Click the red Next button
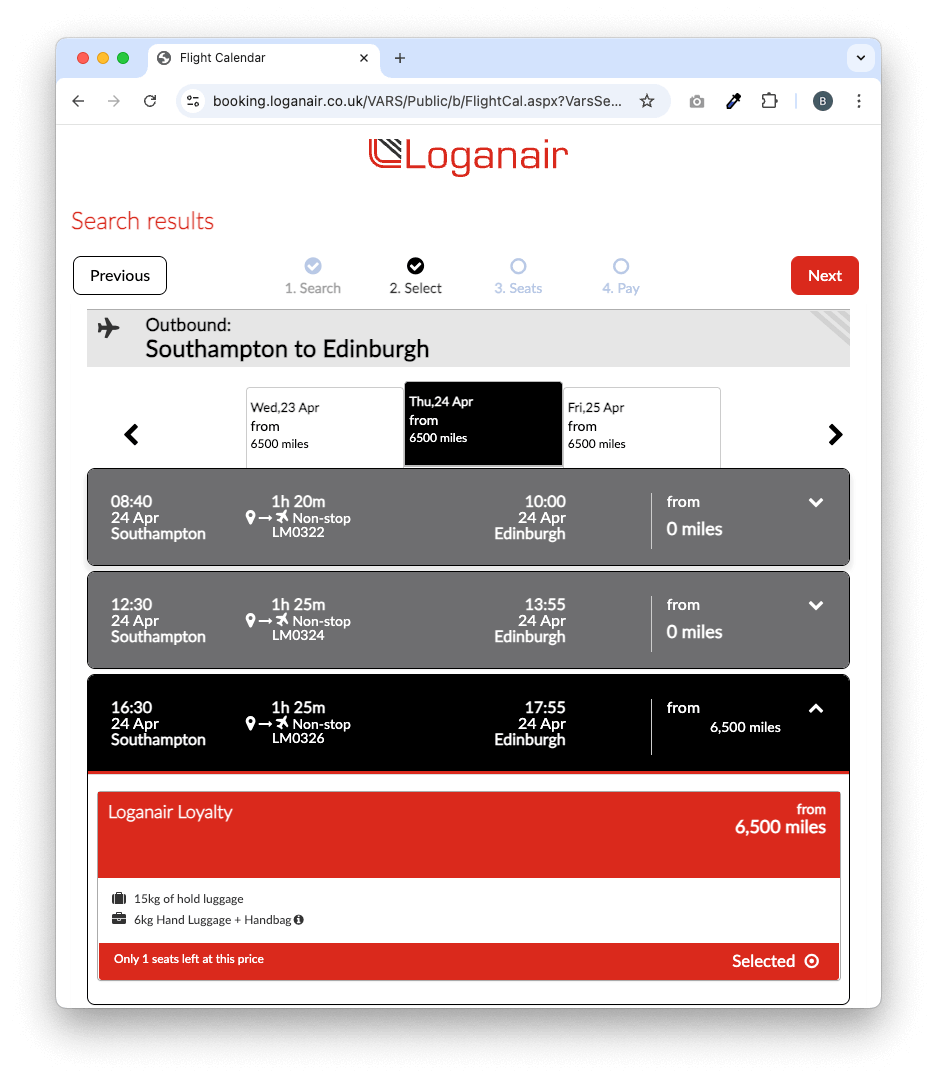The width and height of the screenshot is (937, 1082). click(x=824, y=276)
